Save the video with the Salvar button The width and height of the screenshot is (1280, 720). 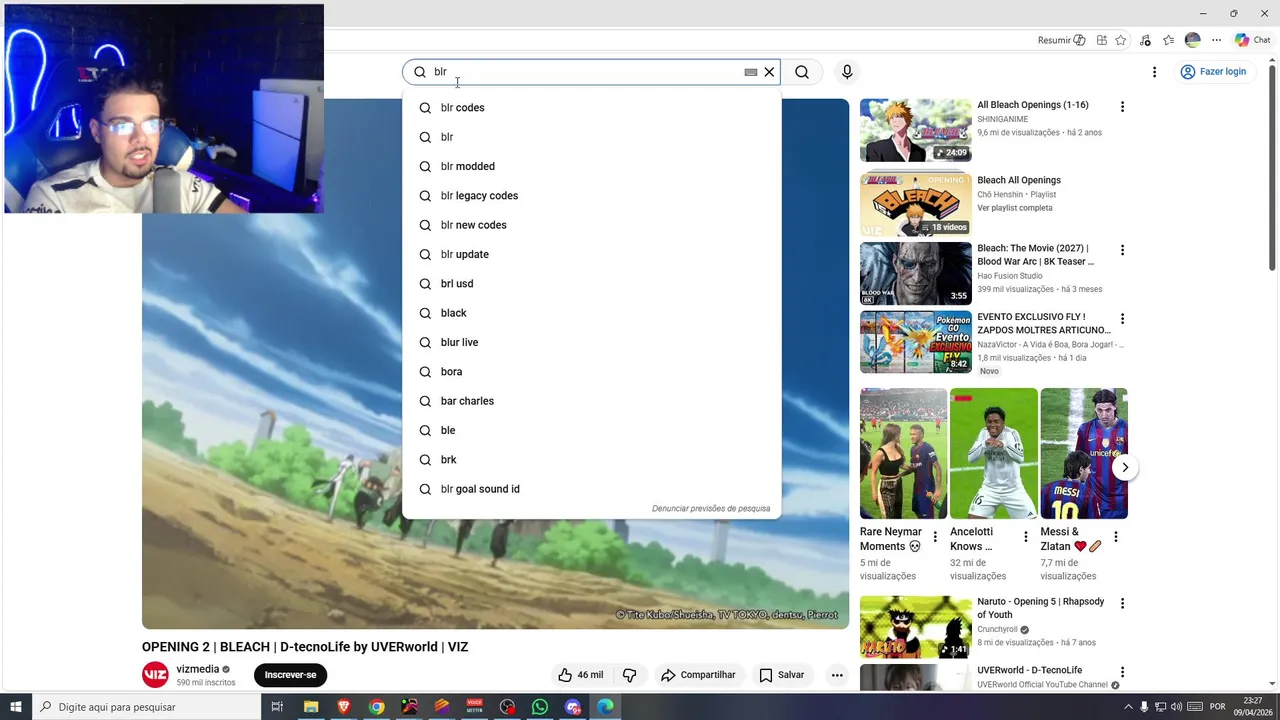pos(781,675)
